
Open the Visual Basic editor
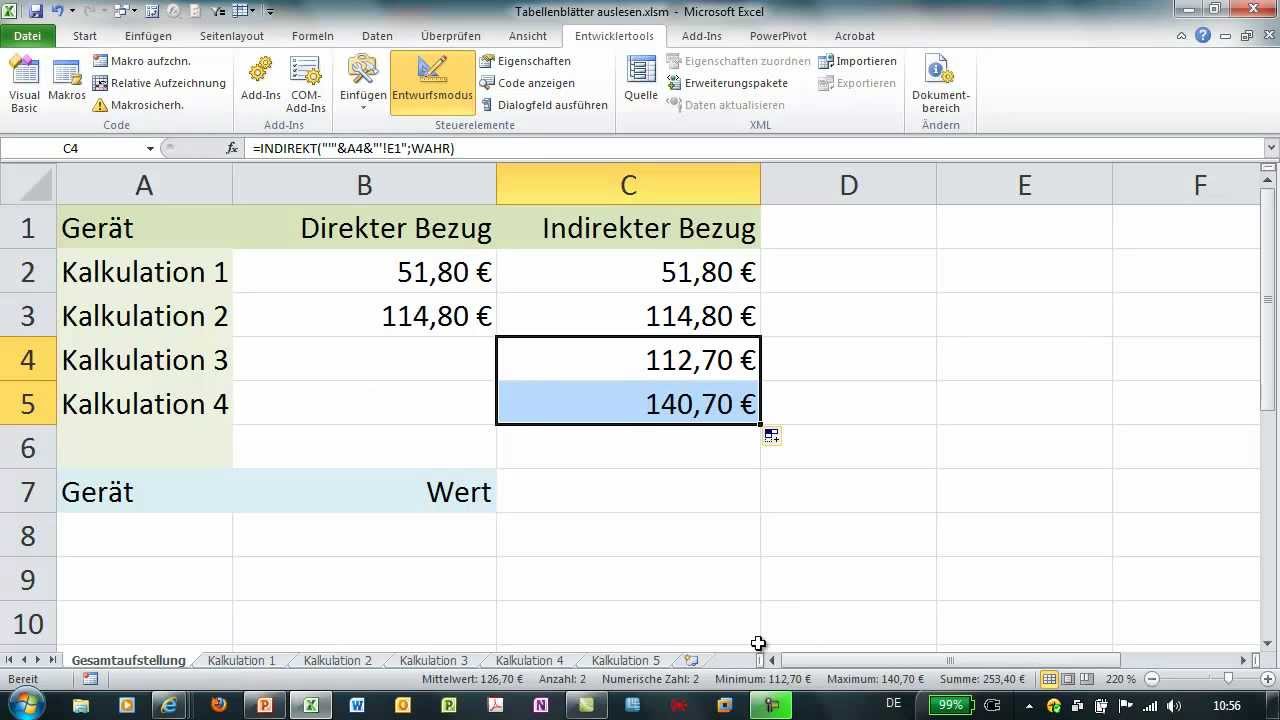24,85
